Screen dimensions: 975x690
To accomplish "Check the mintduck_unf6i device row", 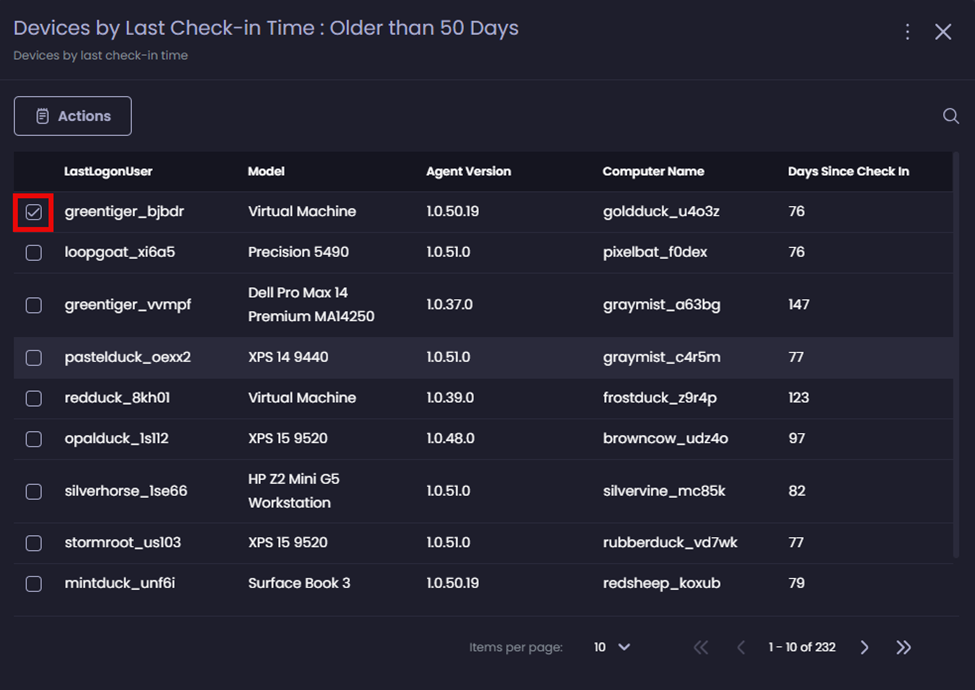I will pyautogui.click(x=34, y=584).
